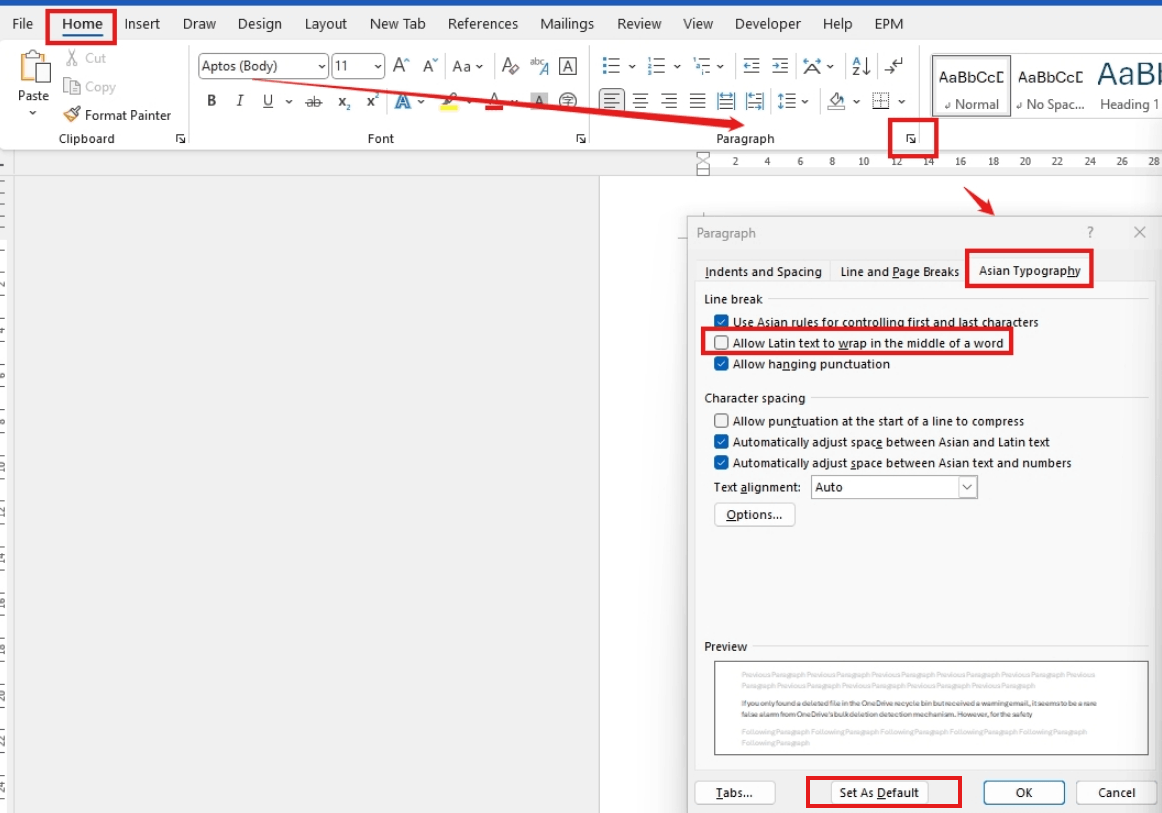Increase paragraph indent
The width and height of the screenshot is (1162, 813).
(780, 66)
